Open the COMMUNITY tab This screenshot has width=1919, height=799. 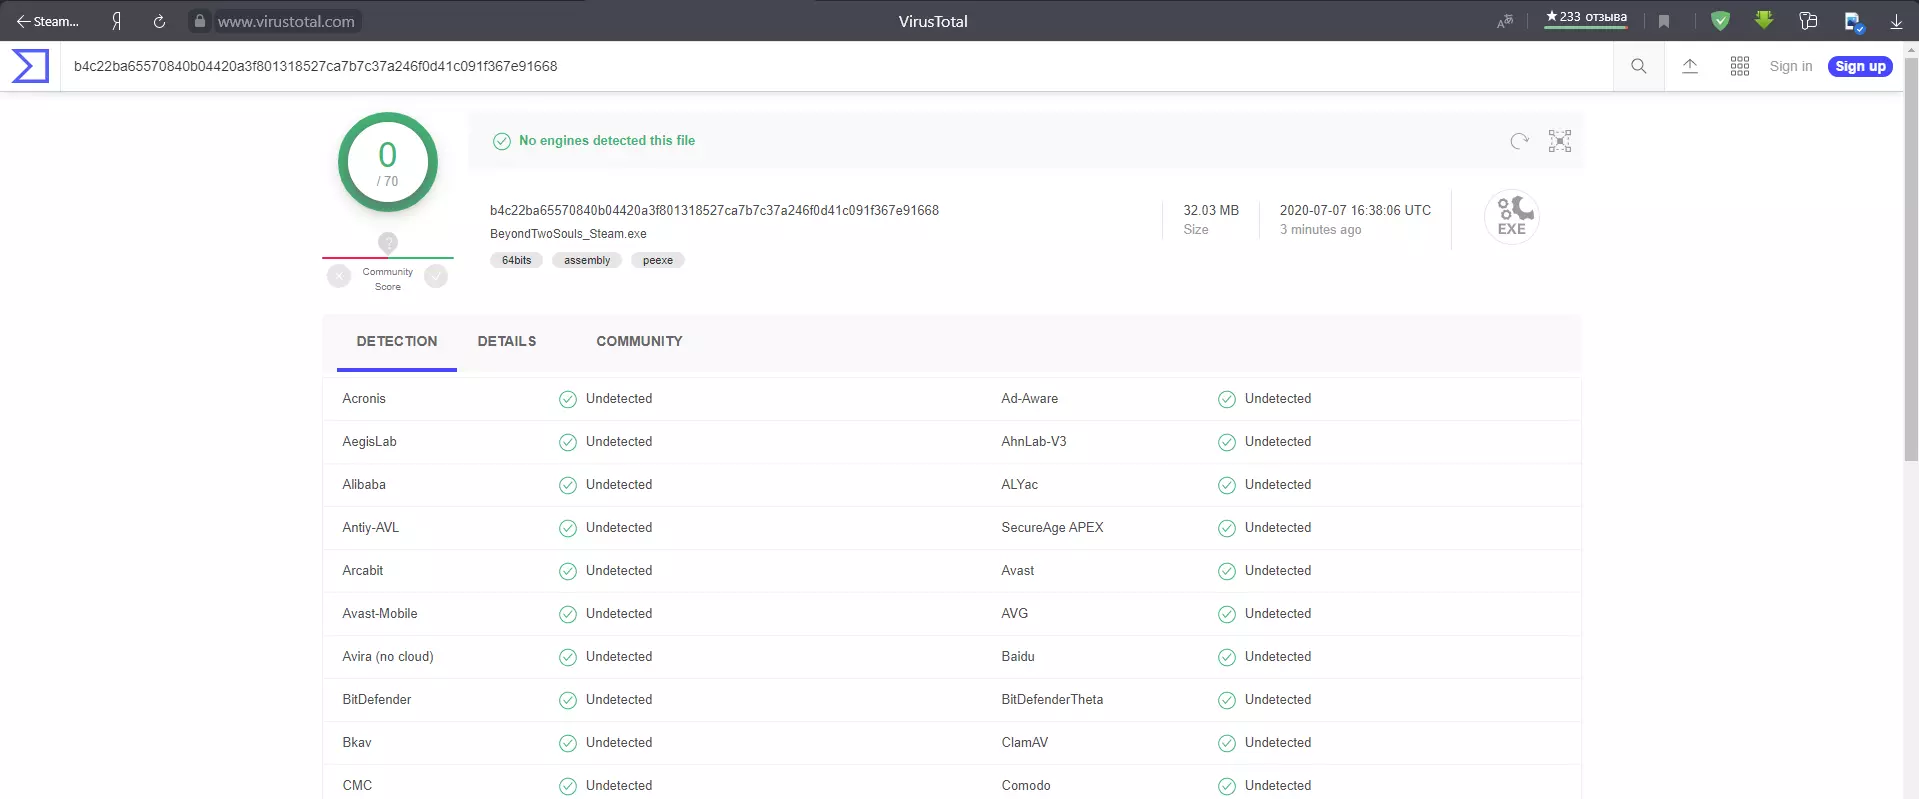(x=639, y=341)
